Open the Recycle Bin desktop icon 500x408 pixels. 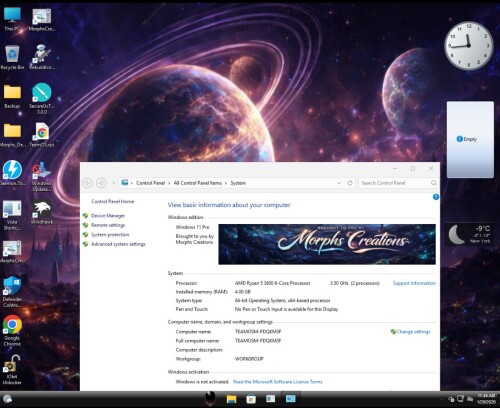pyautogui.click(x=12, y=57)
